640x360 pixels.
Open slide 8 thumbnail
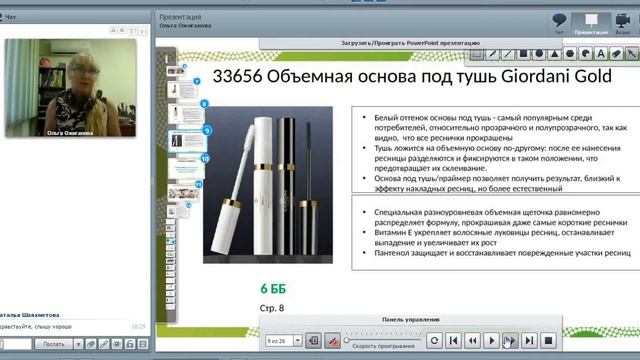(187, 114)
